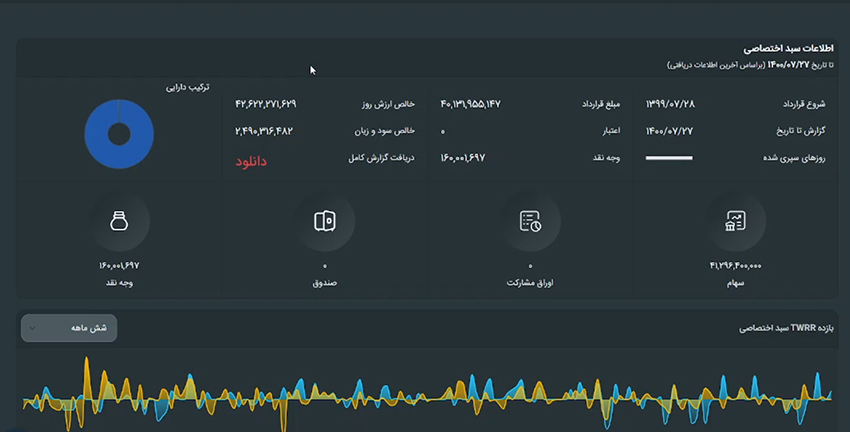This screenshot has width=850, height=432.
Task: Click the cash amount under the jar icon
Action: [x=118, y=266]
